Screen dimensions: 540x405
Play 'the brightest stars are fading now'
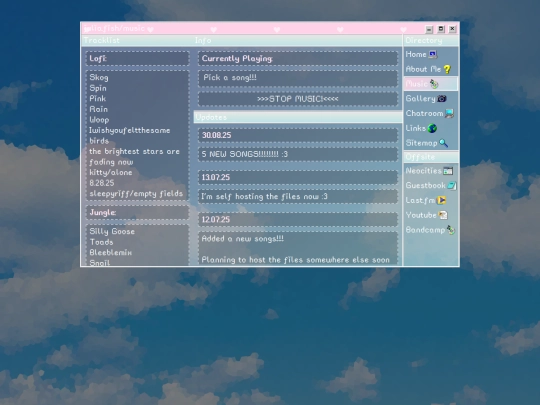click(134, 157)
